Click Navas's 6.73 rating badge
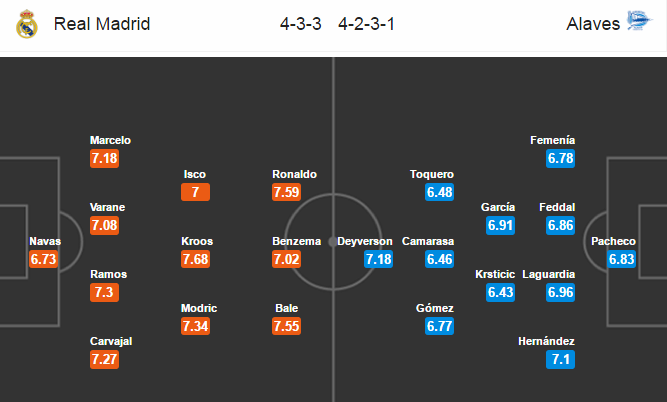This screenshot has width=667, height=402. pyautogui.click(x=43, y=259)
